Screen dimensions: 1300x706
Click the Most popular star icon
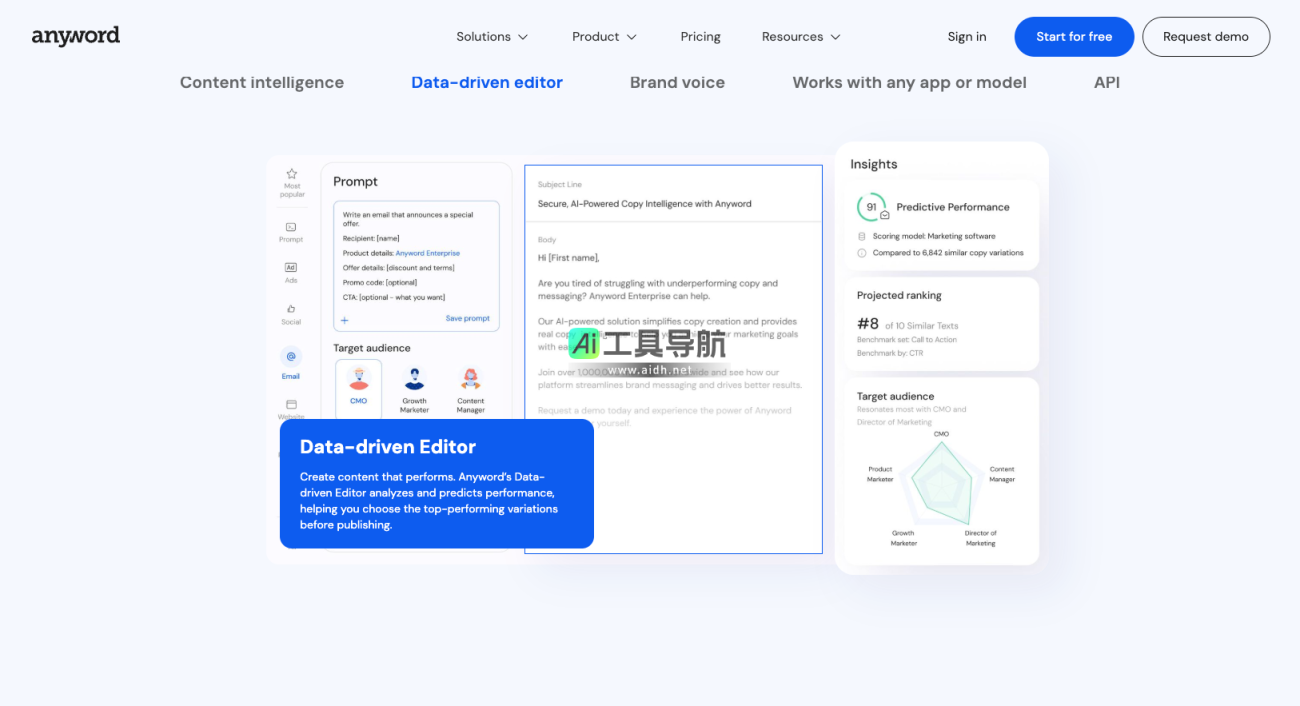click(292, 174)
